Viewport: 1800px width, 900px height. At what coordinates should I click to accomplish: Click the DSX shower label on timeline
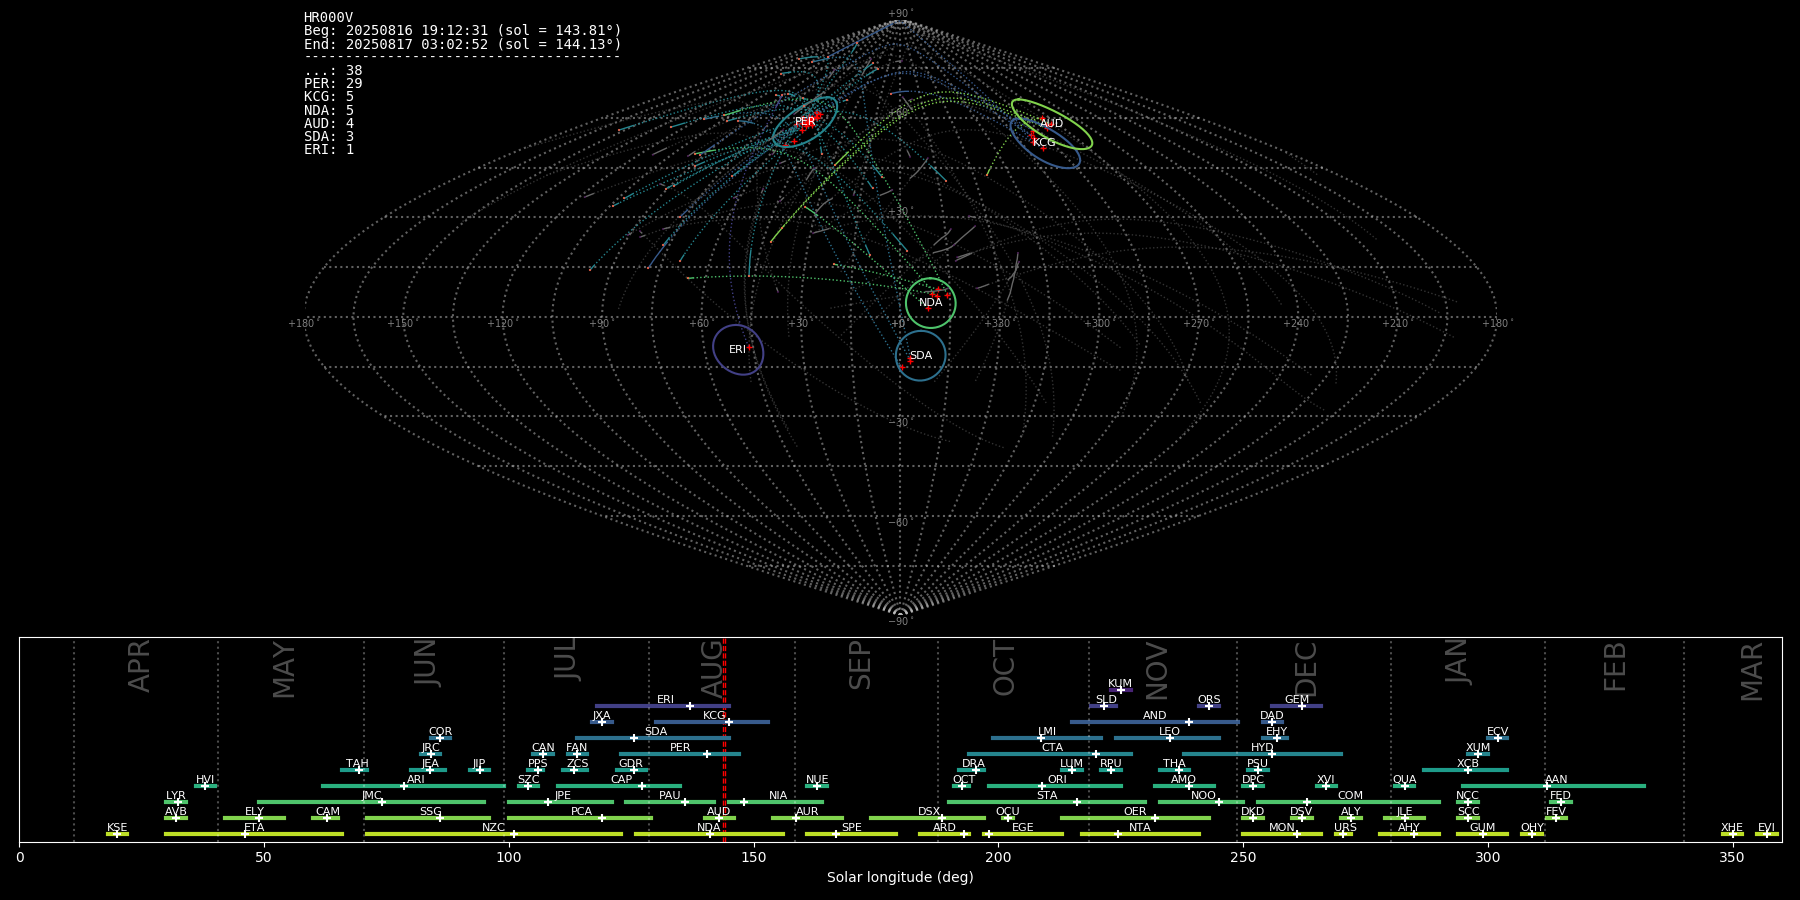(929, 812)
